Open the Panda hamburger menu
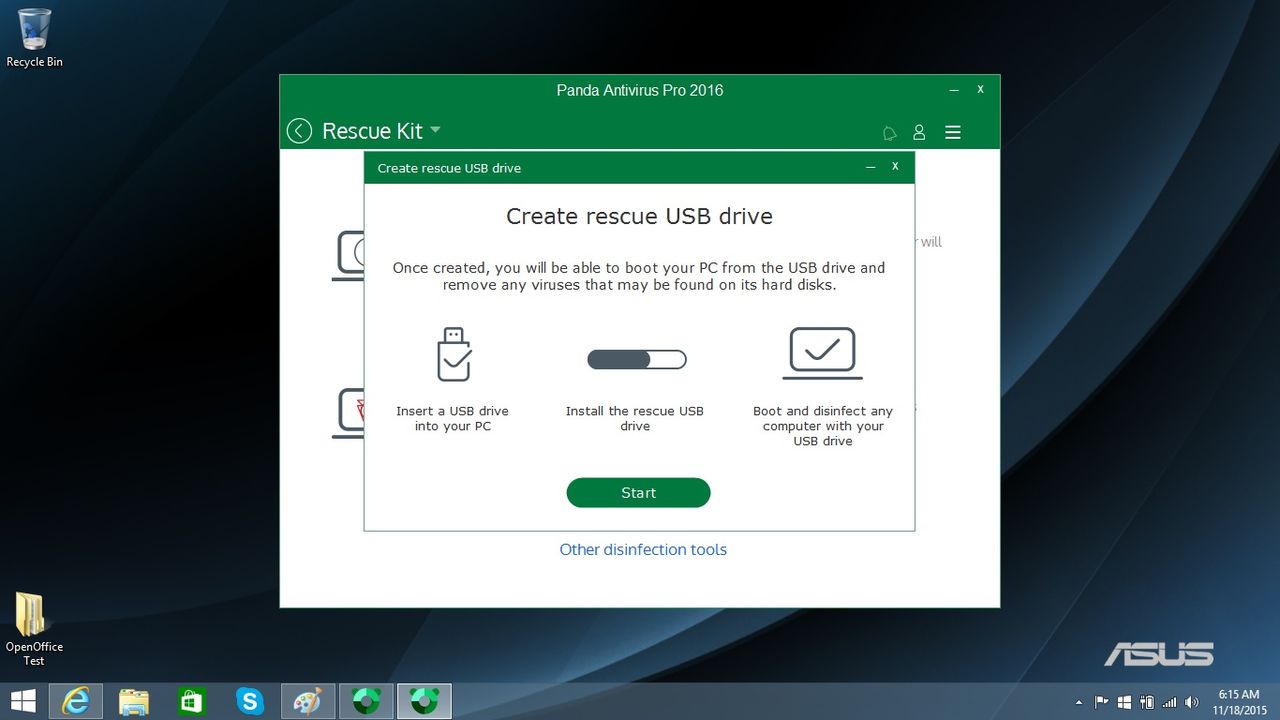This screenshot has width=1280, height=720. pos(953,132)
